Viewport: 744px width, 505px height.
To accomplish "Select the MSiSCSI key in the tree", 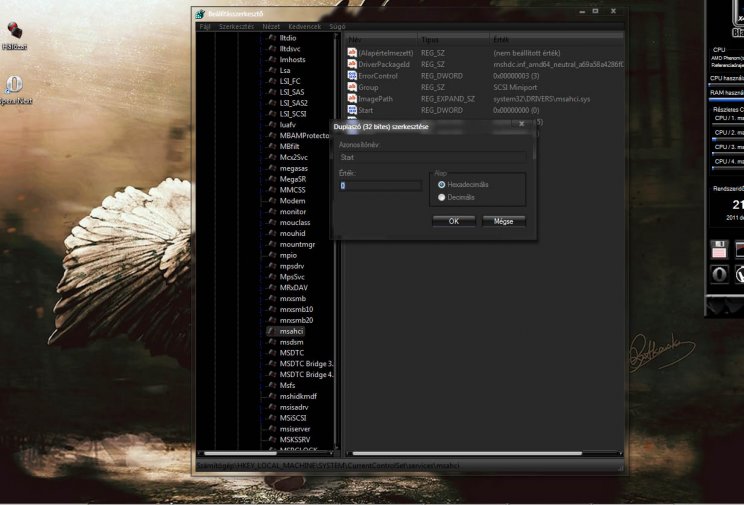I will tap(293, 418).
